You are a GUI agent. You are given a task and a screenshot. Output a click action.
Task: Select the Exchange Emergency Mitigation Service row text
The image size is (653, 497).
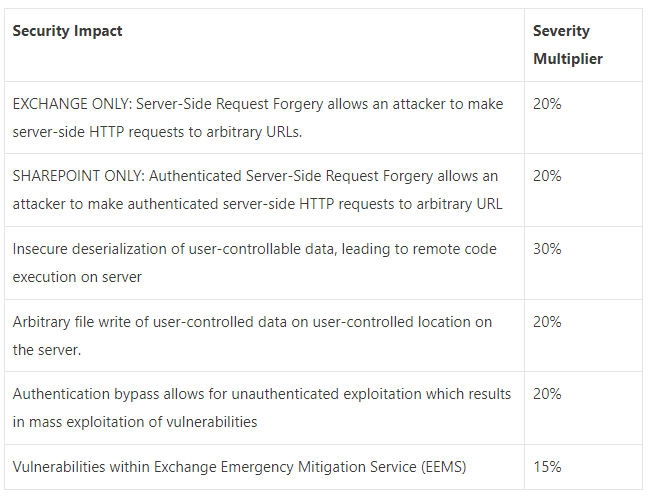[x=239, y=467]
